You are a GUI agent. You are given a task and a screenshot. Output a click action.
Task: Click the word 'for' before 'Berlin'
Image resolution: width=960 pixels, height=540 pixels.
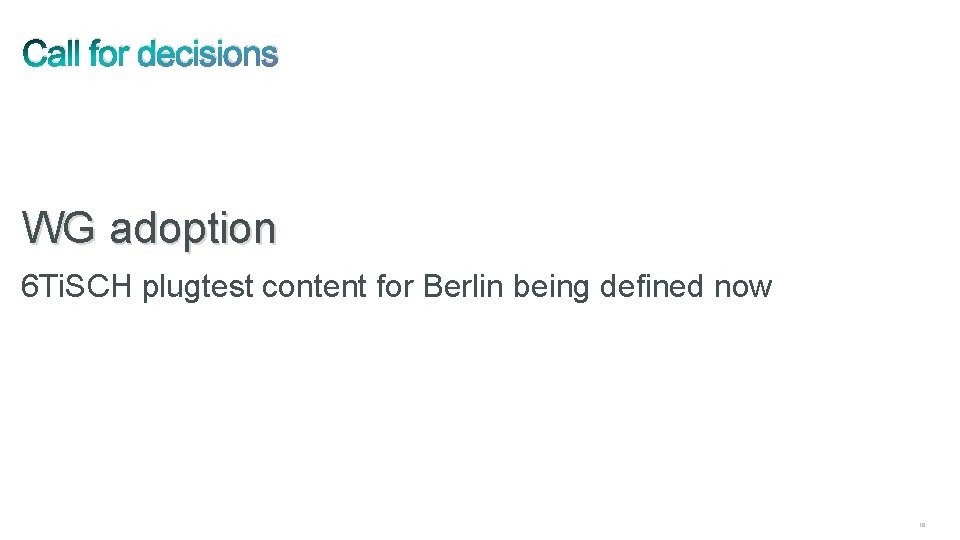point(395,286)
